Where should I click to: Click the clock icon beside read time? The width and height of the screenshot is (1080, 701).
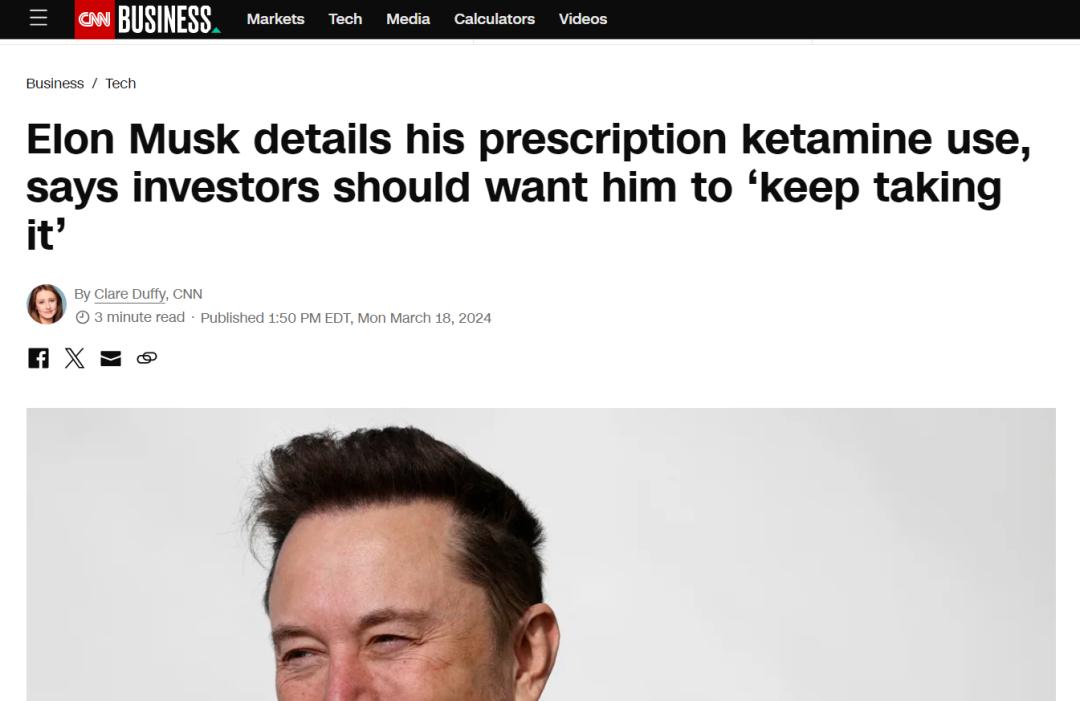(x=83, y=317)
